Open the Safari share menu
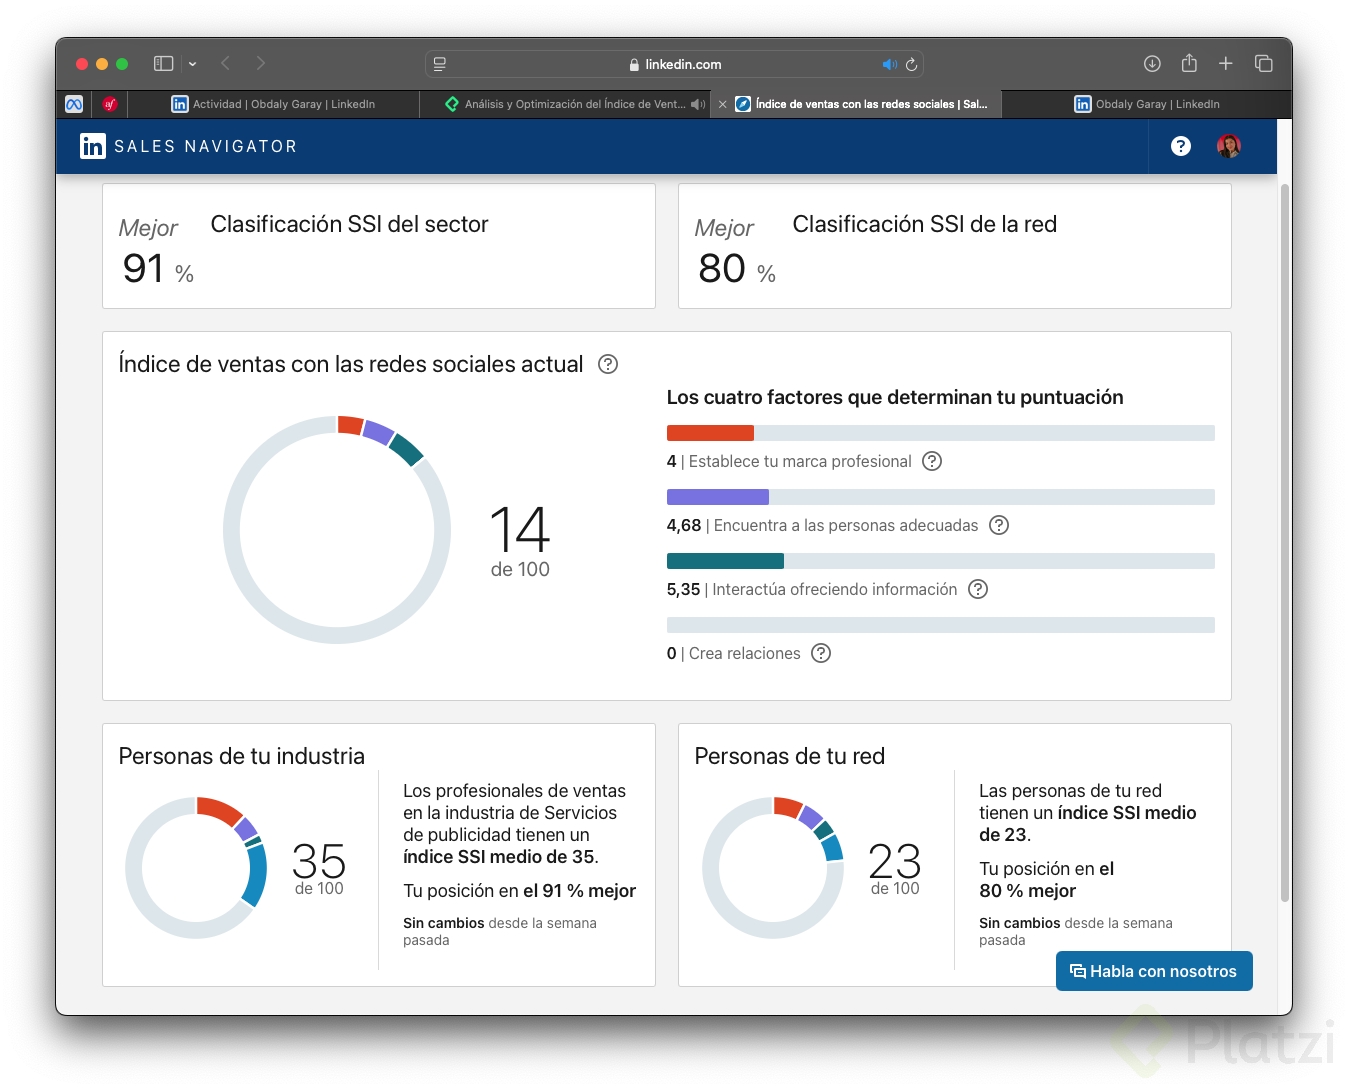This screenshot has width=1348, height=1089. [1189, 63]
